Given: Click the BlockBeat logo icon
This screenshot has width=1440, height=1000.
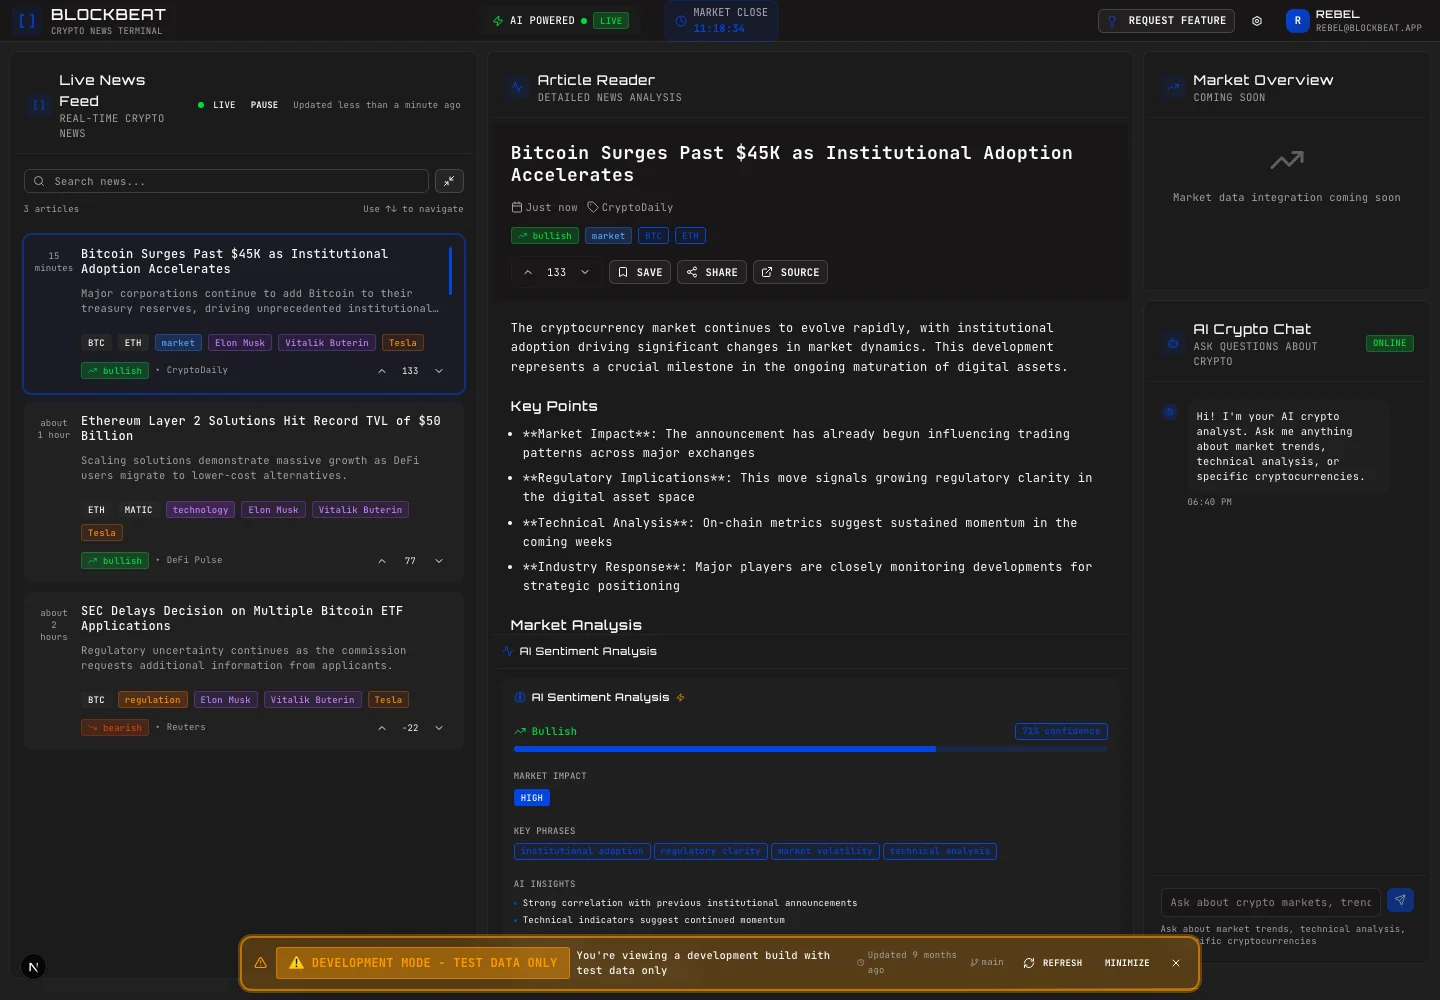Looking at the screenshot, I should pos(27,20).
